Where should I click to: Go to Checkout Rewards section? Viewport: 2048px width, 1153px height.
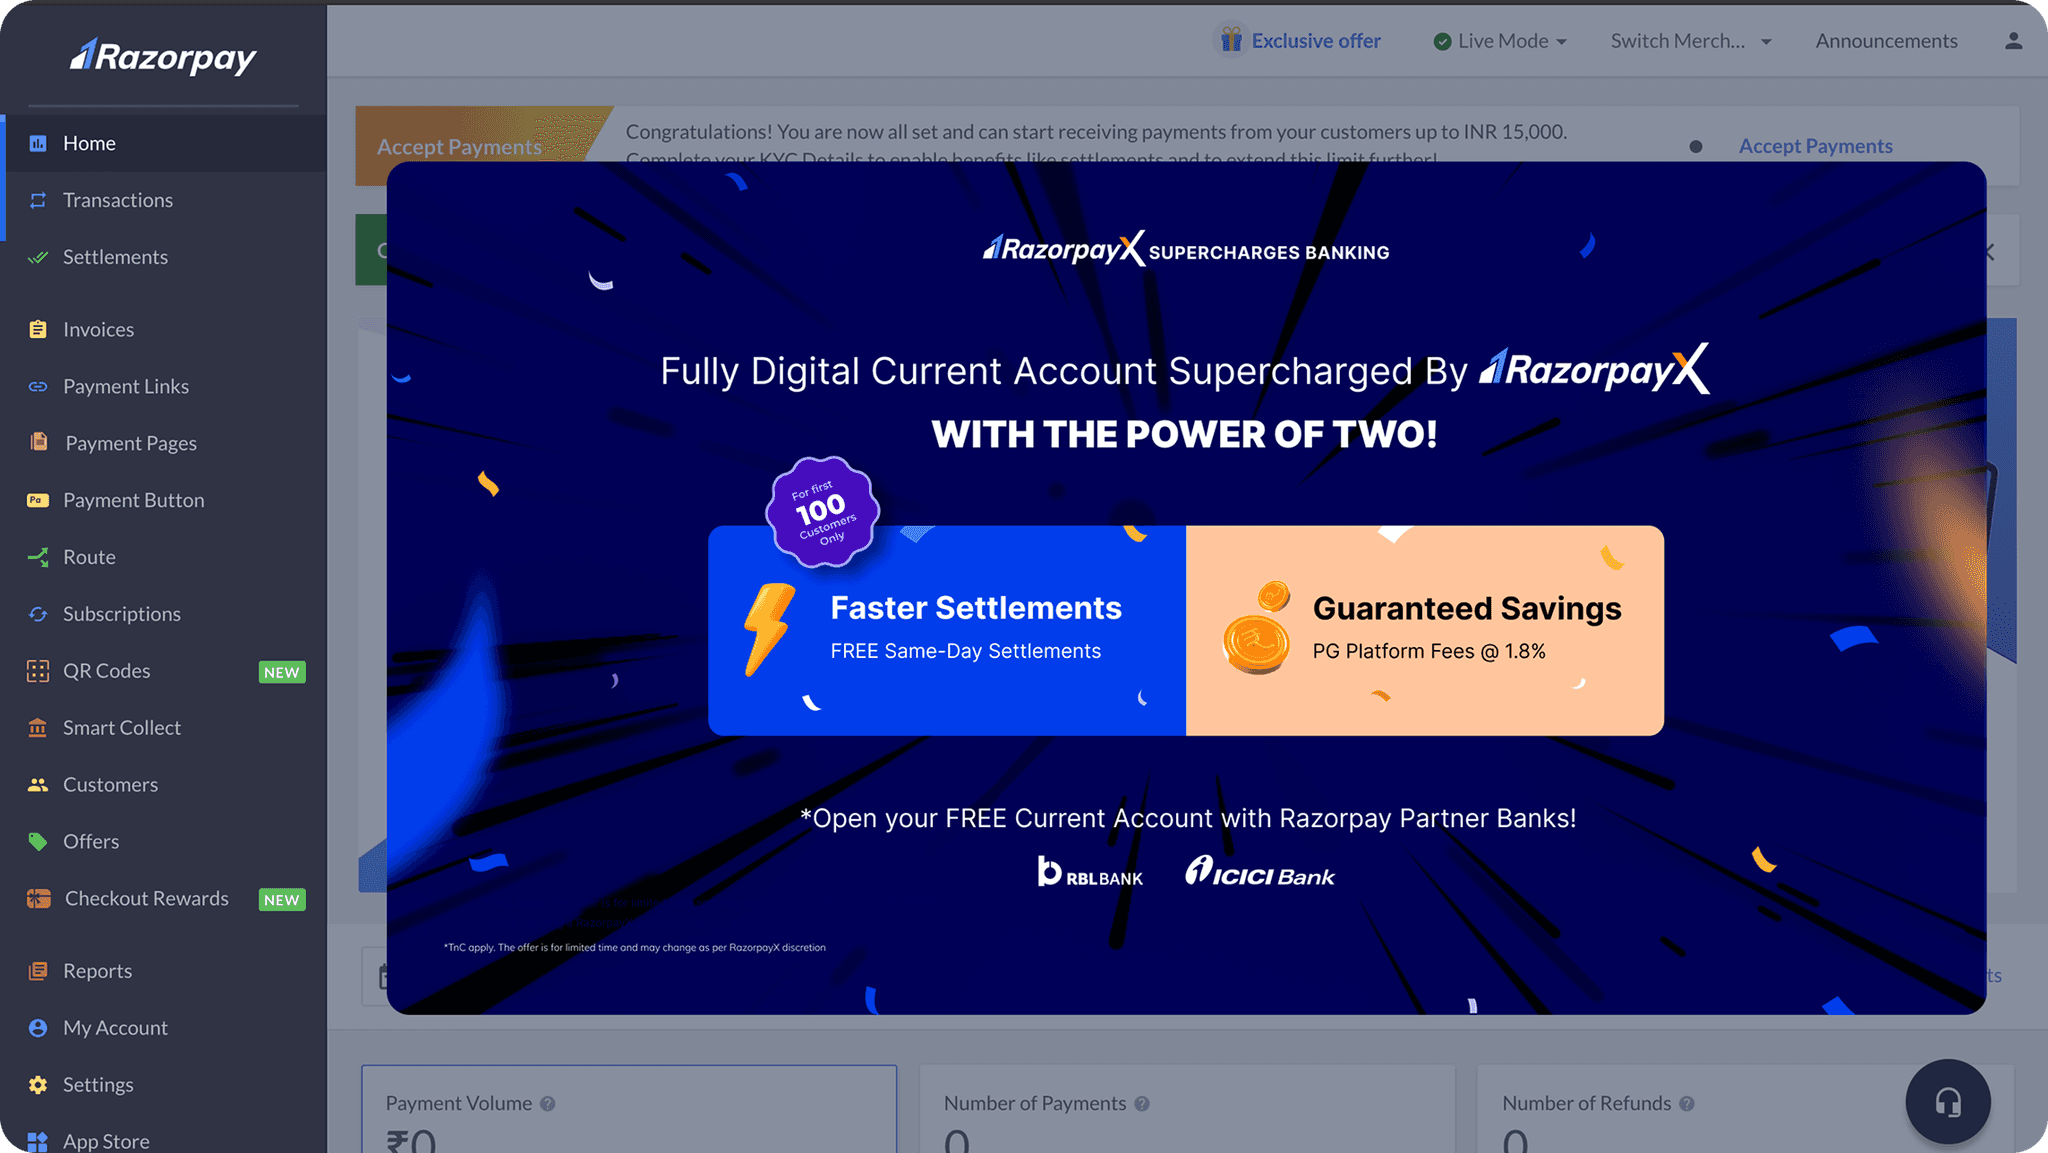pyautogui.click(x=146, y=898)
